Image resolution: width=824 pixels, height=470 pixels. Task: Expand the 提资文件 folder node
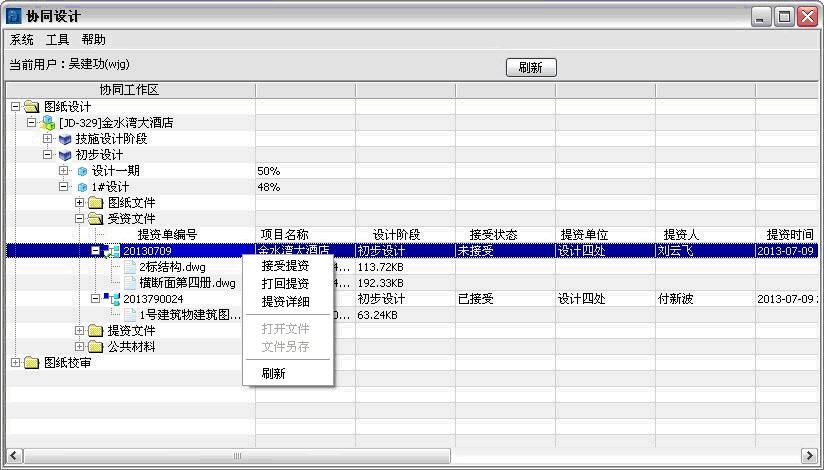click(x=79, y=330)
